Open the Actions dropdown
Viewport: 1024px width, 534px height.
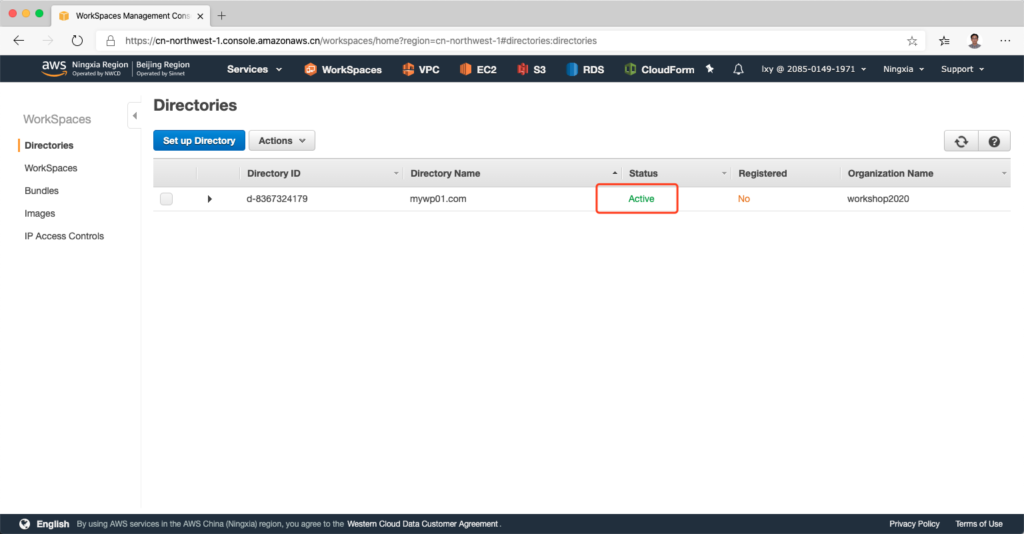(281, 141)
